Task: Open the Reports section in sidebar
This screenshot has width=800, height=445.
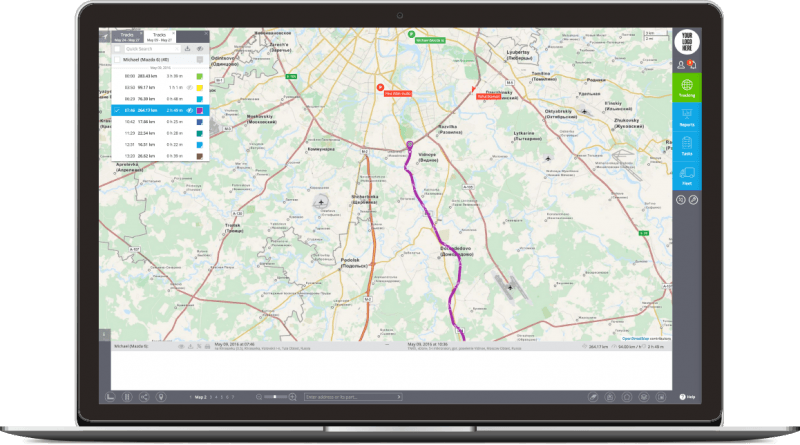Action: 687,117
